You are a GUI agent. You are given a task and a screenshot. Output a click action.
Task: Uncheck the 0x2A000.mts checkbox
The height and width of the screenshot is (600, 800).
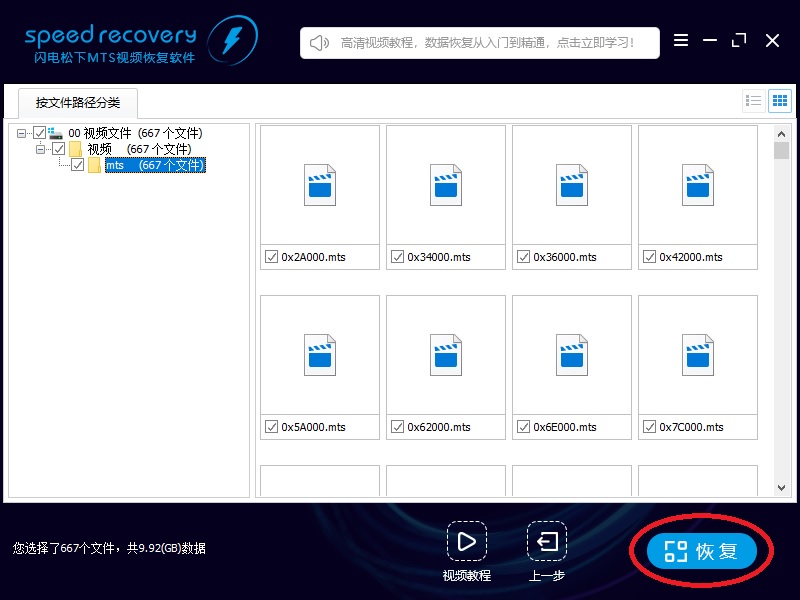(x=271, y=257)
